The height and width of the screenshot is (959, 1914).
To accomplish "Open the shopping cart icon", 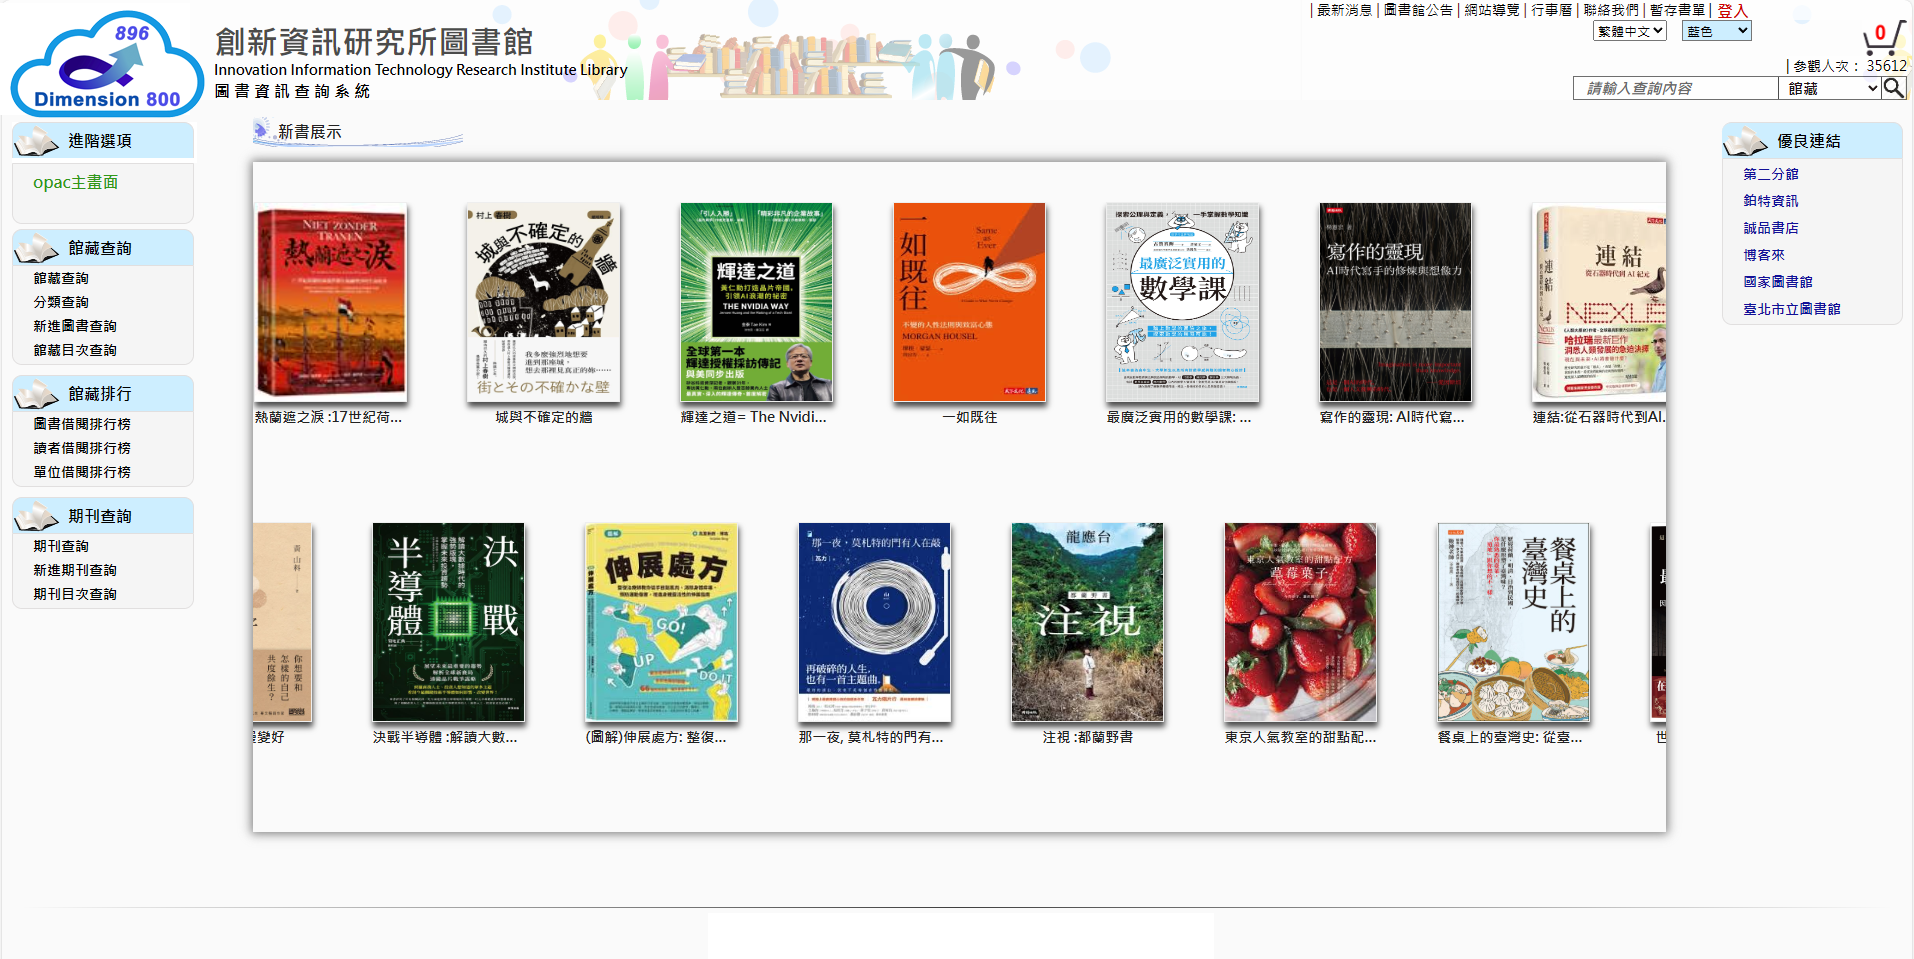I will [x=1881, y=38].
